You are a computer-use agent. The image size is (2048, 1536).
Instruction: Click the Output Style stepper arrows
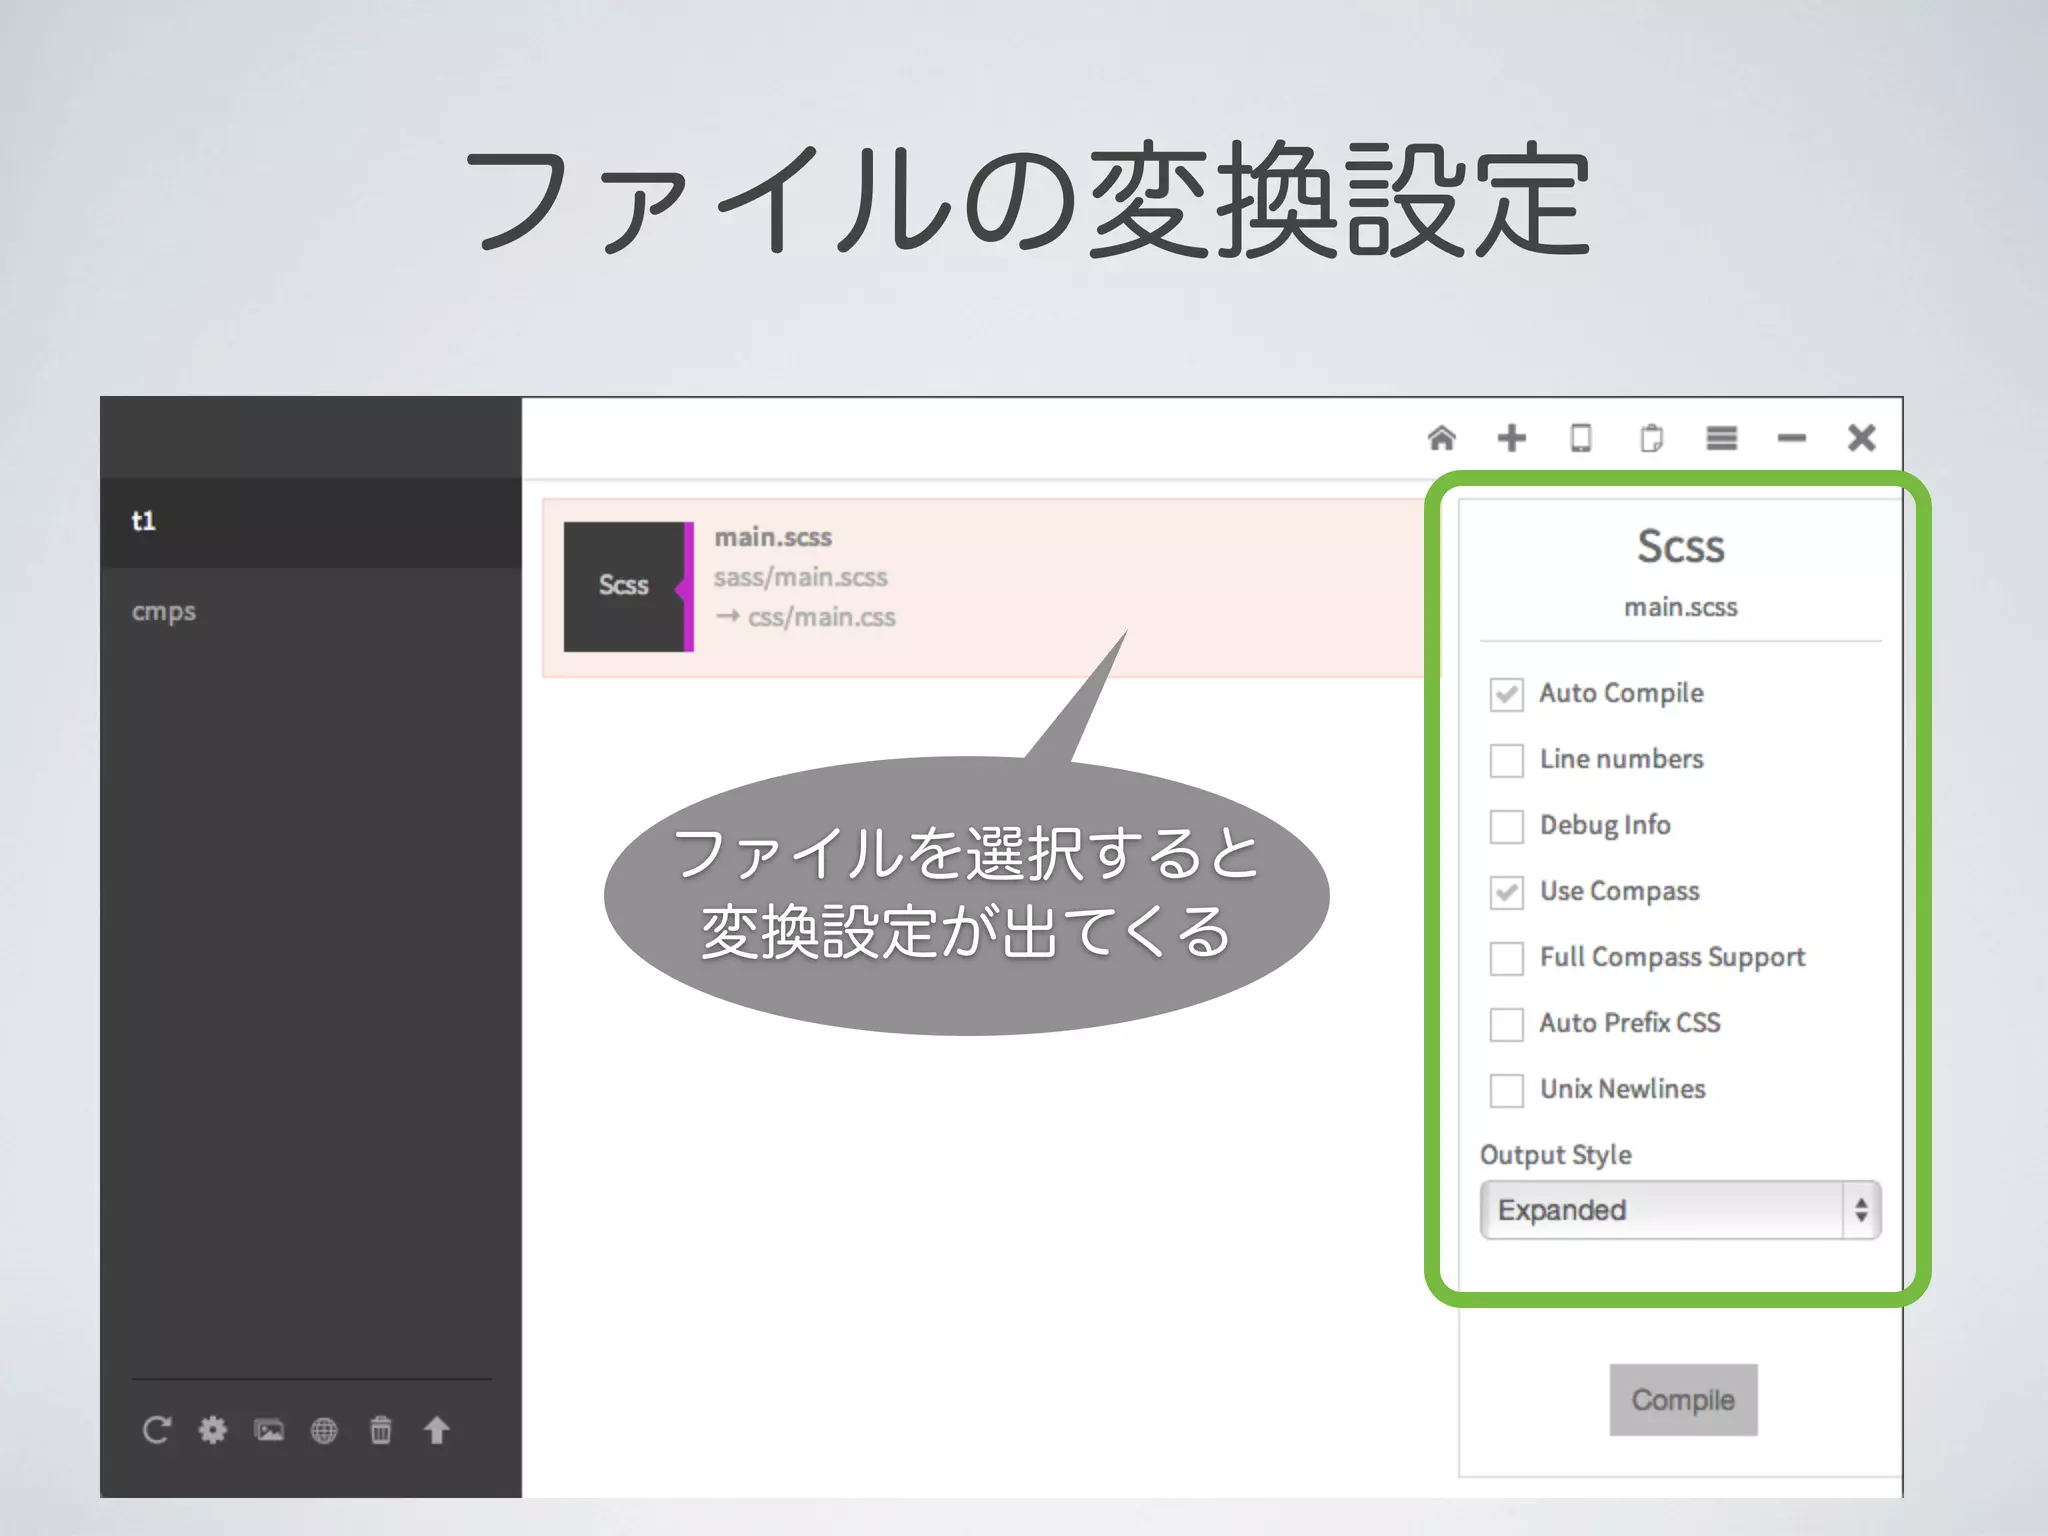pos(1861,1210)
